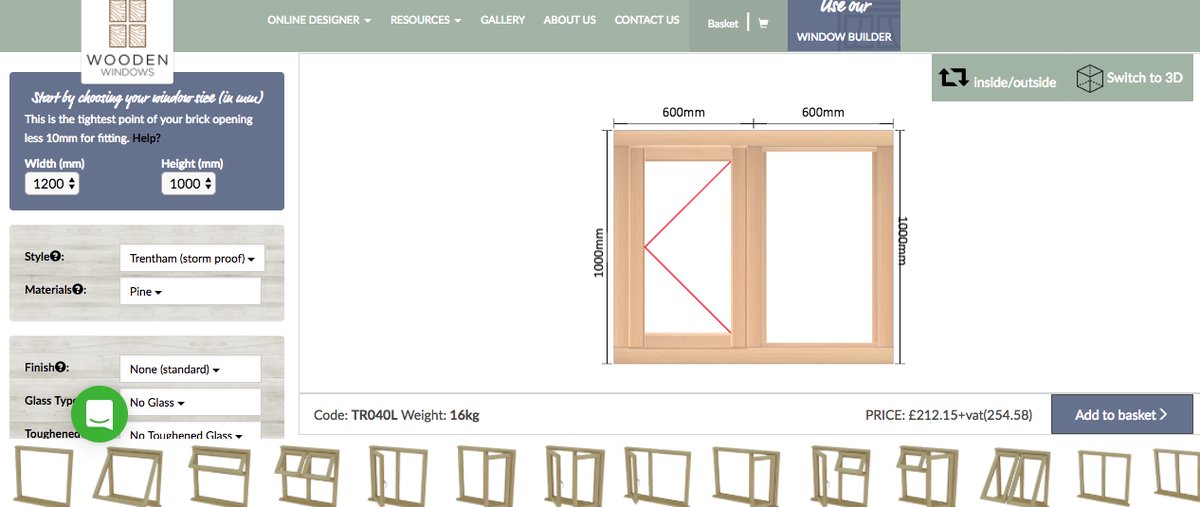The image size is (1200, 507).
Task: Click the inside/outside swap arrows icon
Action: point(953,78)
